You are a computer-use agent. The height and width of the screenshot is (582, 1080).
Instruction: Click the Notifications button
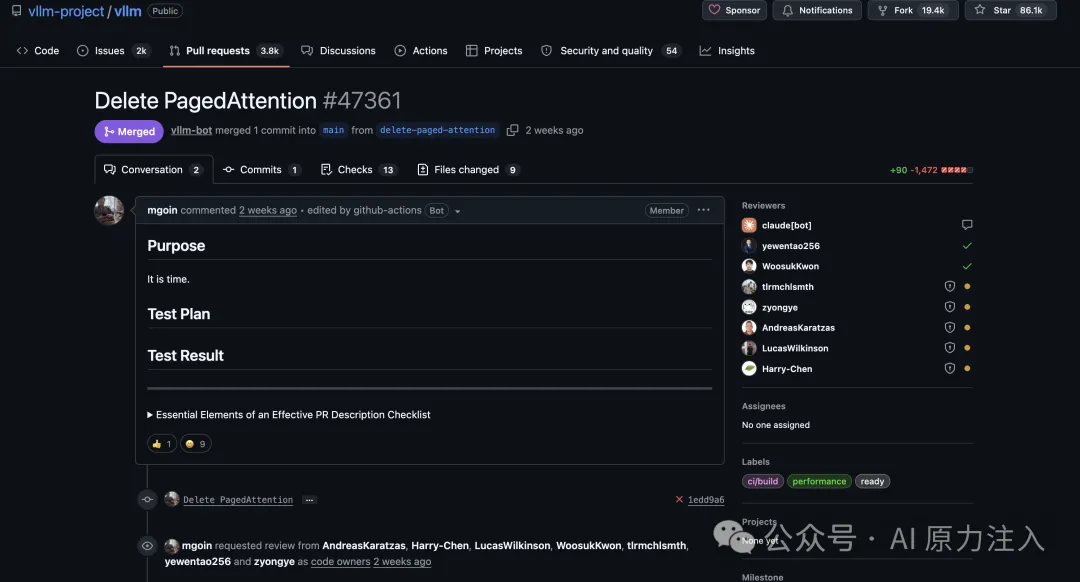point(817,10)
